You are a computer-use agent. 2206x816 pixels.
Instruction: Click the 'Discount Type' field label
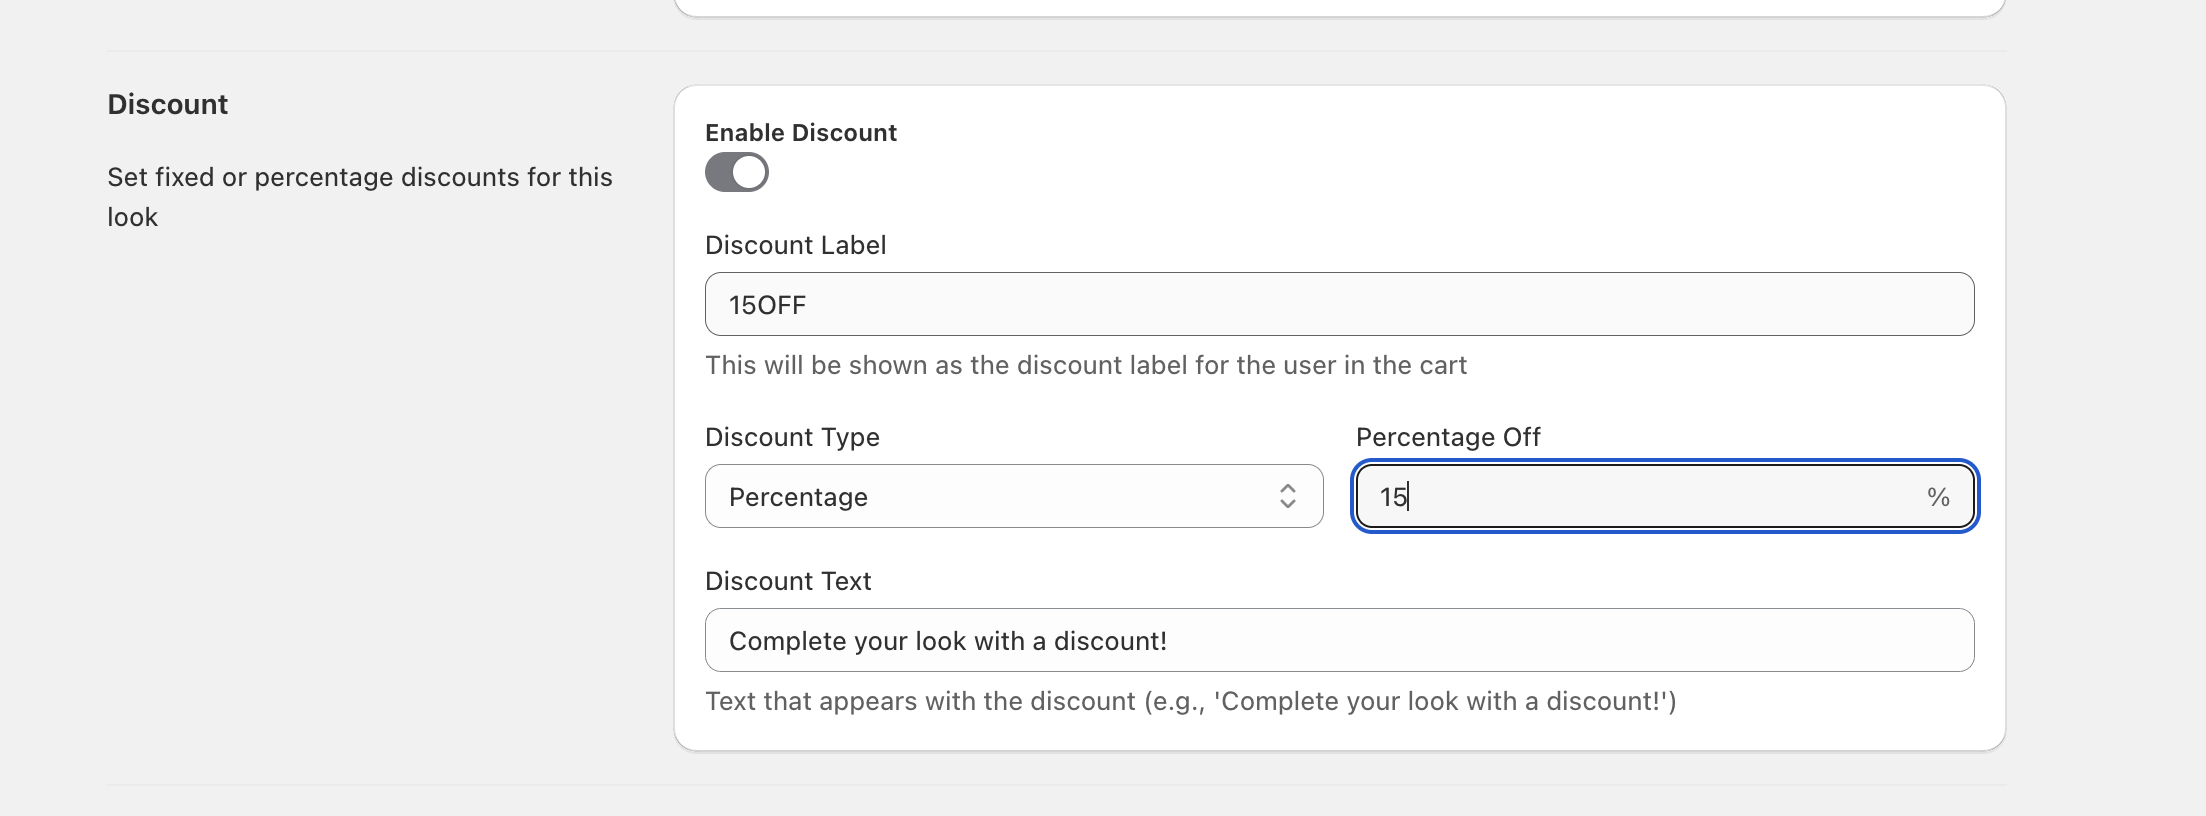(792, 437)
